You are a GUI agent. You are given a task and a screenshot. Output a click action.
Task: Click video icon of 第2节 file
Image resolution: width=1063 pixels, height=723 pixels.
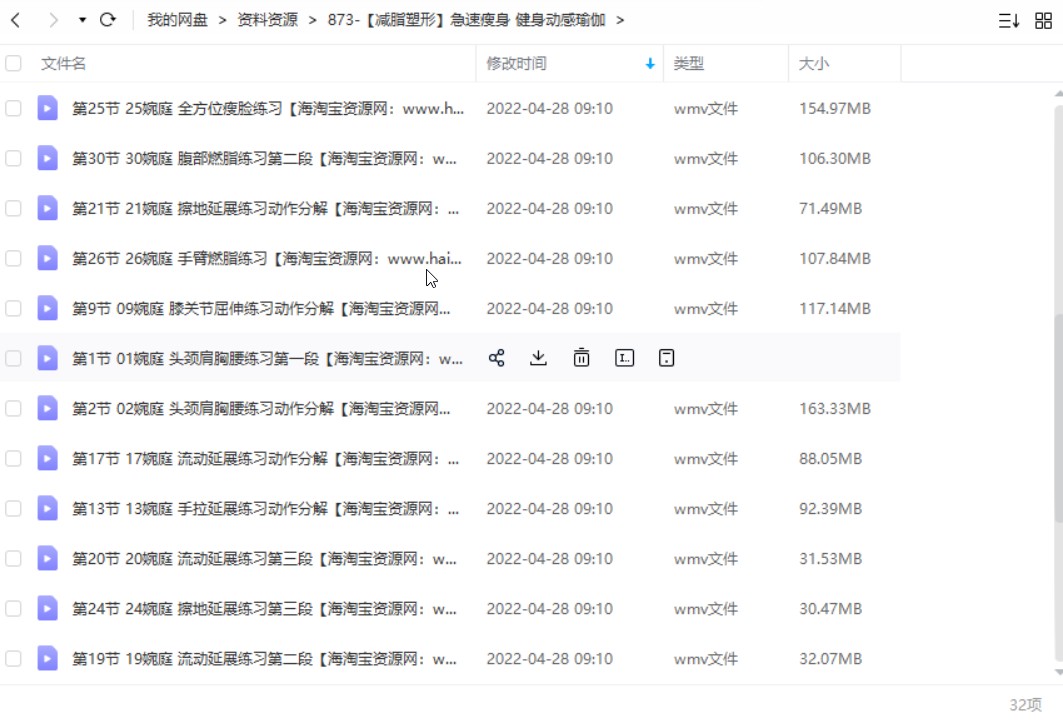(47, 408)
